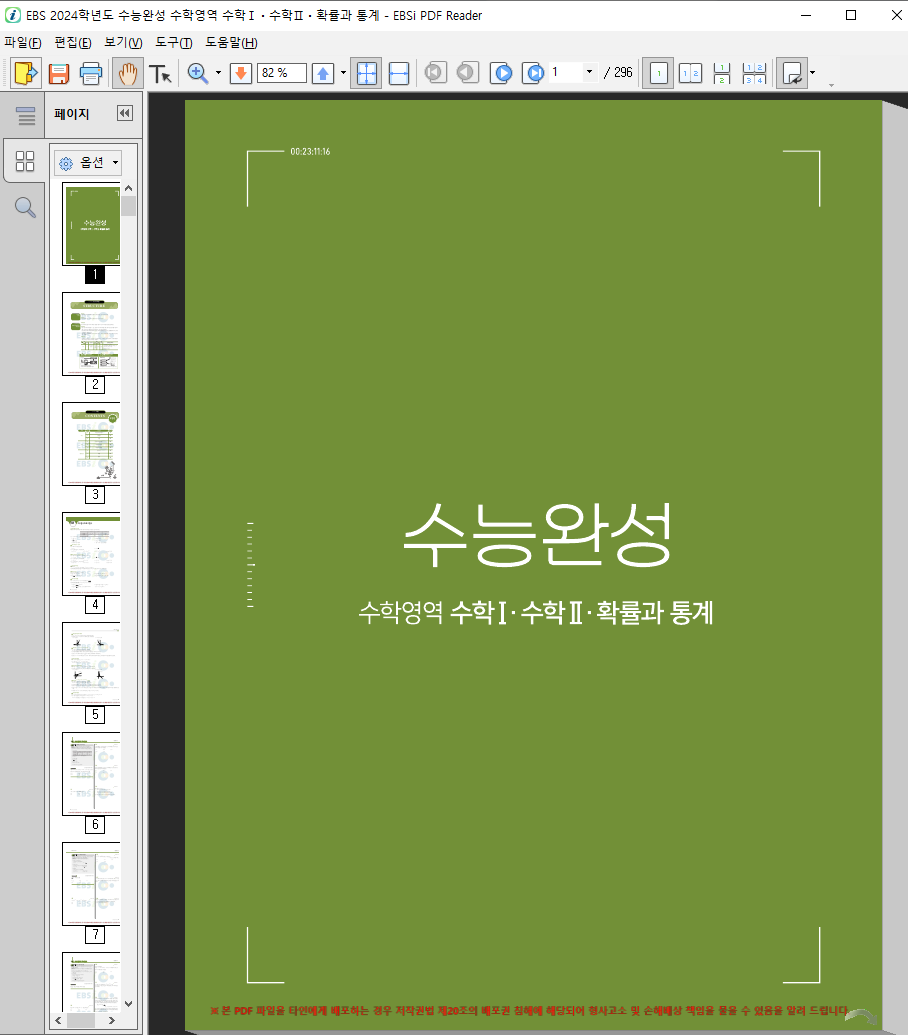Select page 6 thumbnail

(92, 774)
